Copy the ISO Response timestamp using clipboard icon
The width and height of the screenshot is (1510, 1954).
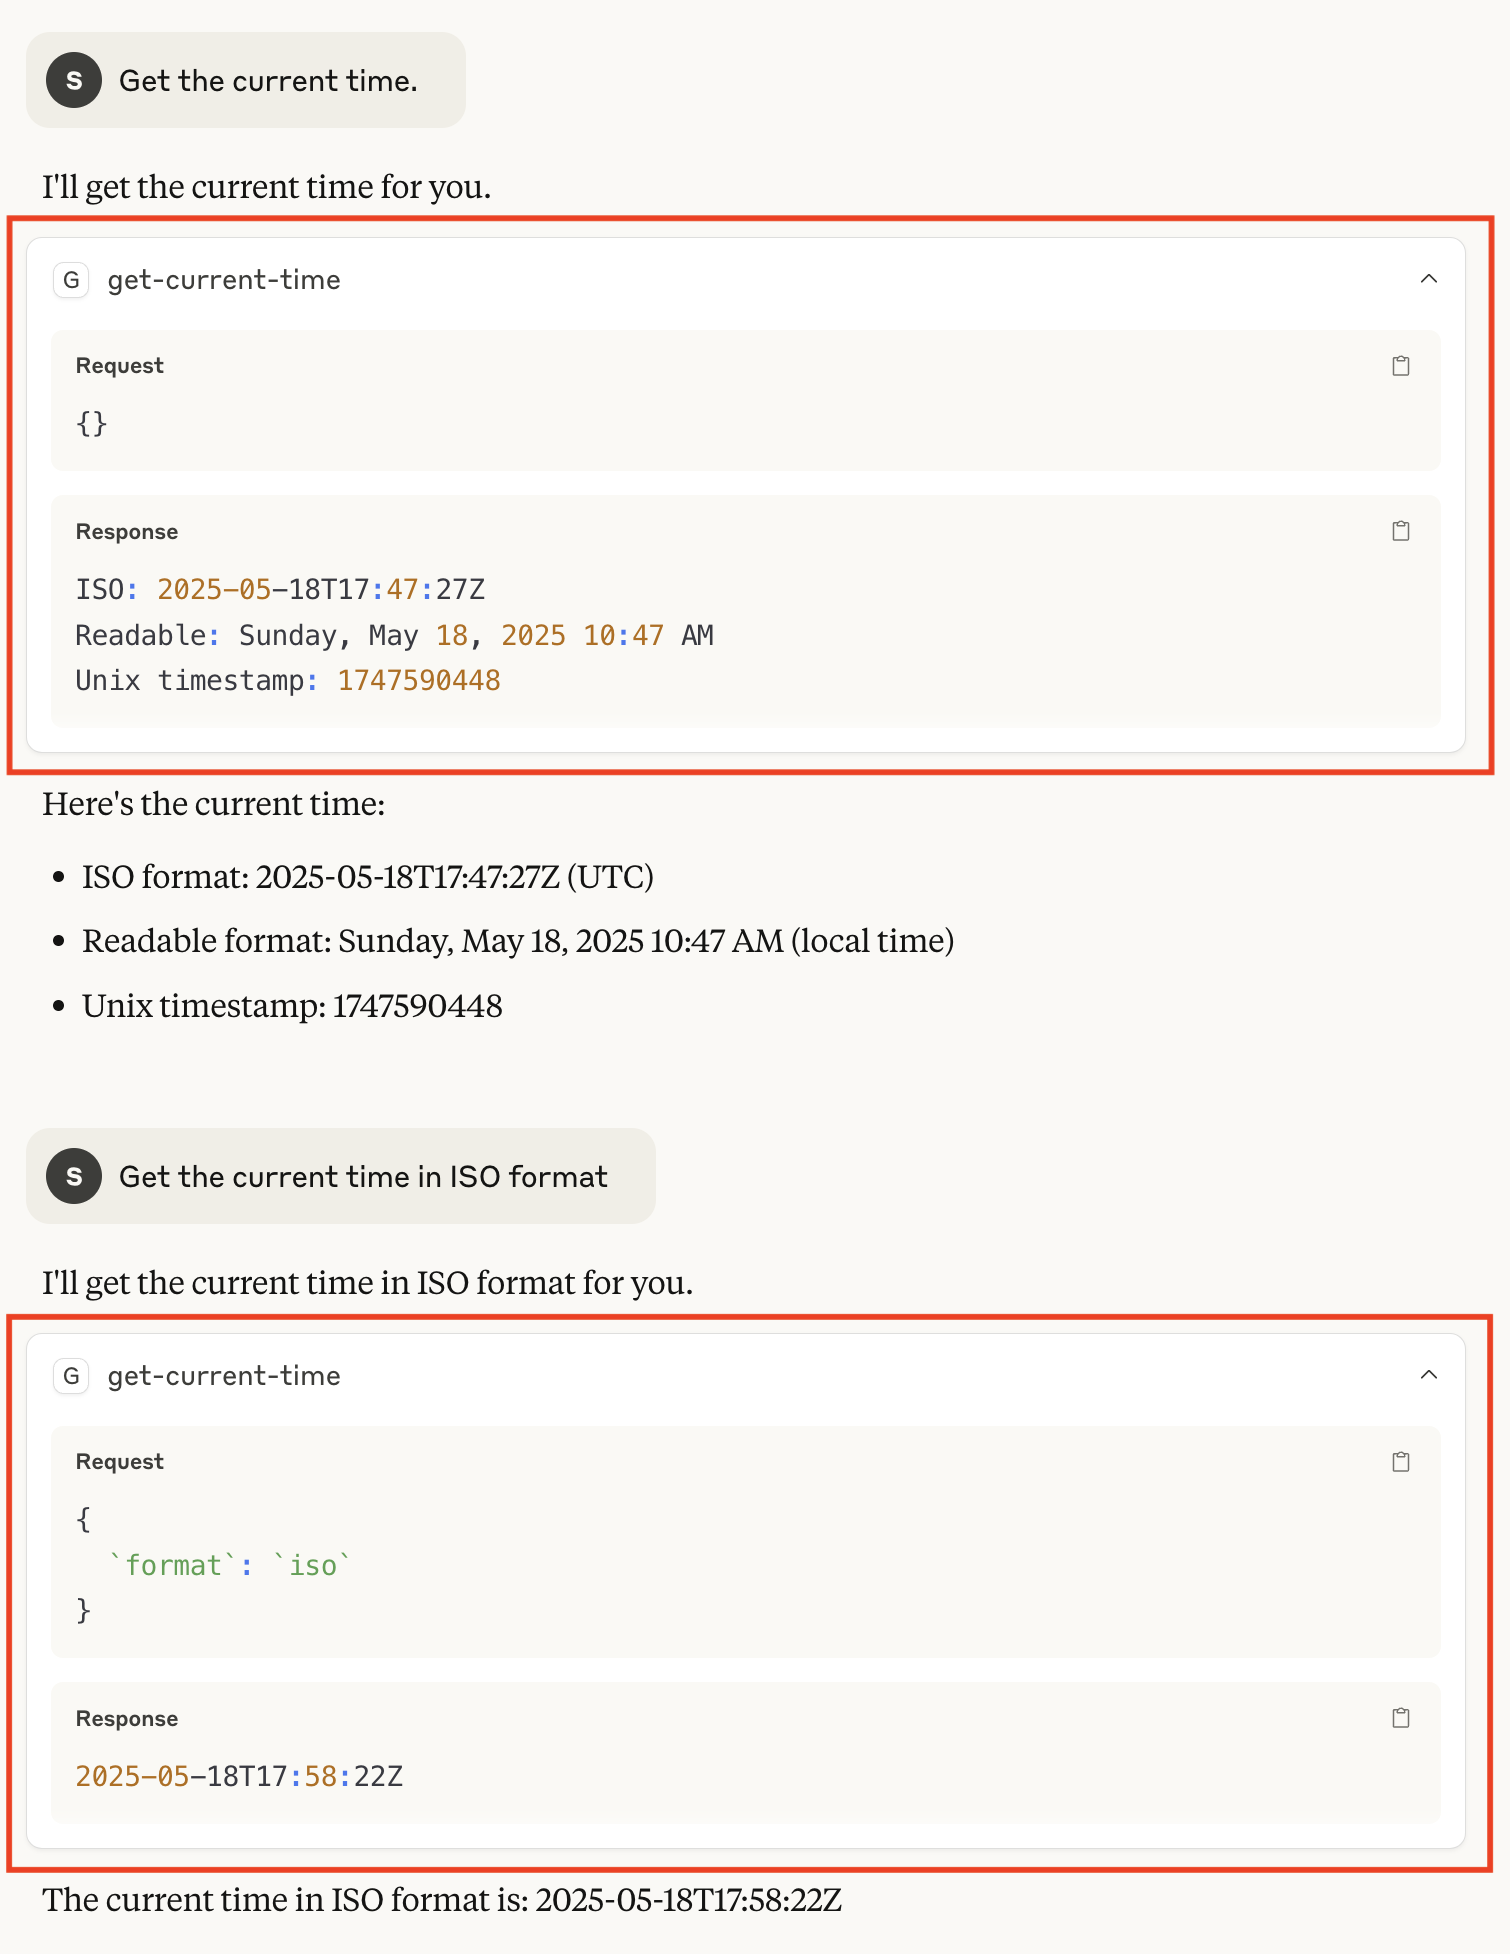[1400, 1718]
